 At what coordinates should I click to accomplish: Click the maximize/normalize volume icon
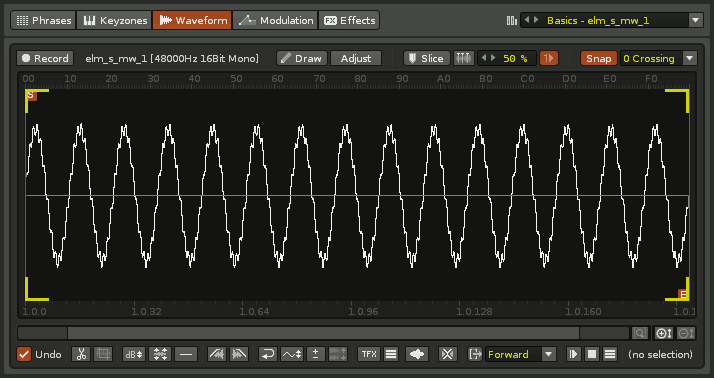(160, 354)
